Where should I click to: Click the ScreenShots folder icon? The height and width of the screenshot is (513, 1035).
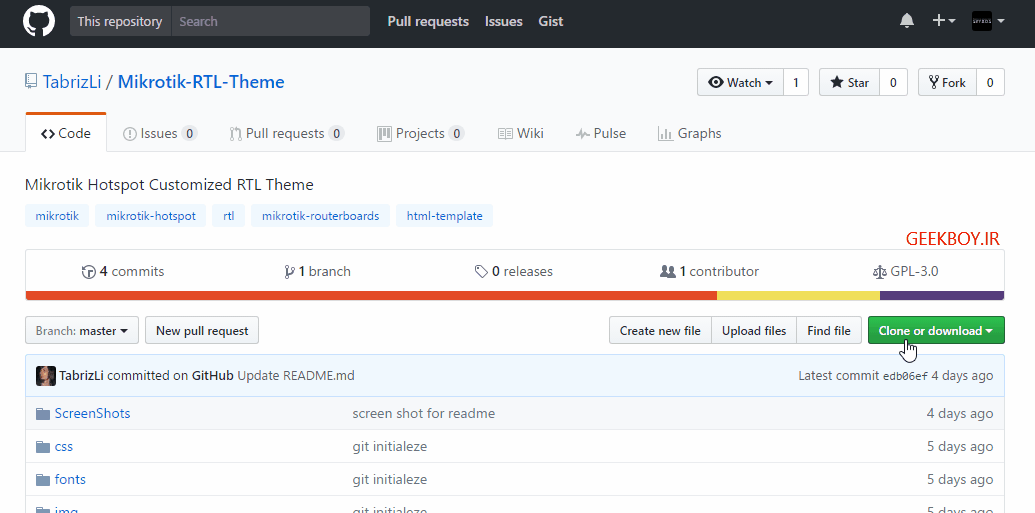point(43,414)
